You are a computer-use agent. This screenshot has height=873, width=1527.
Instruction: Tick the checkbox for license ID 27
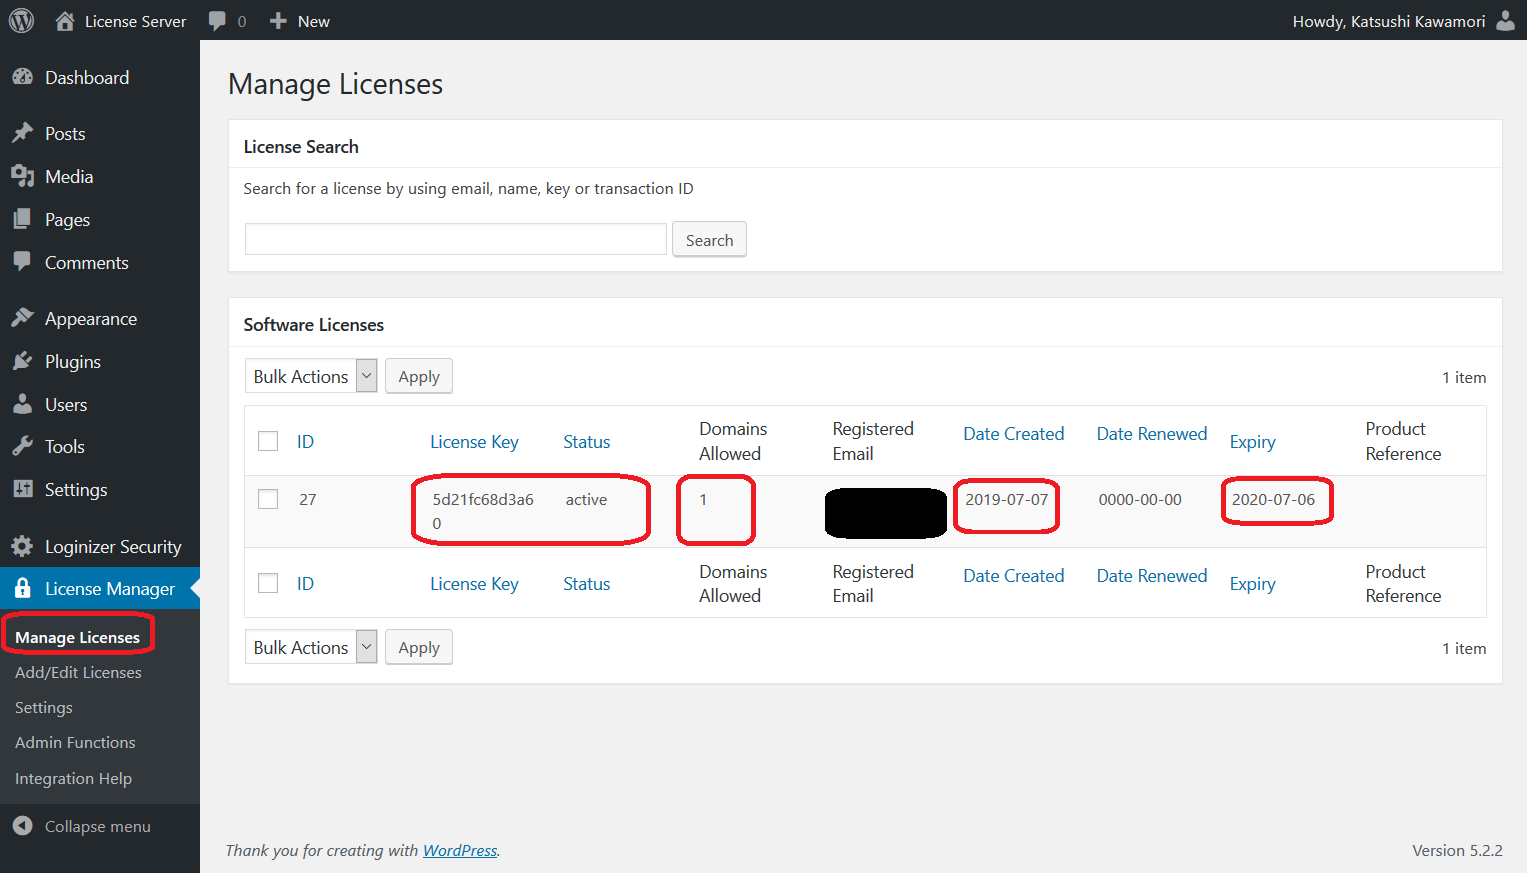pyautogui.click(x=268, y=499)
